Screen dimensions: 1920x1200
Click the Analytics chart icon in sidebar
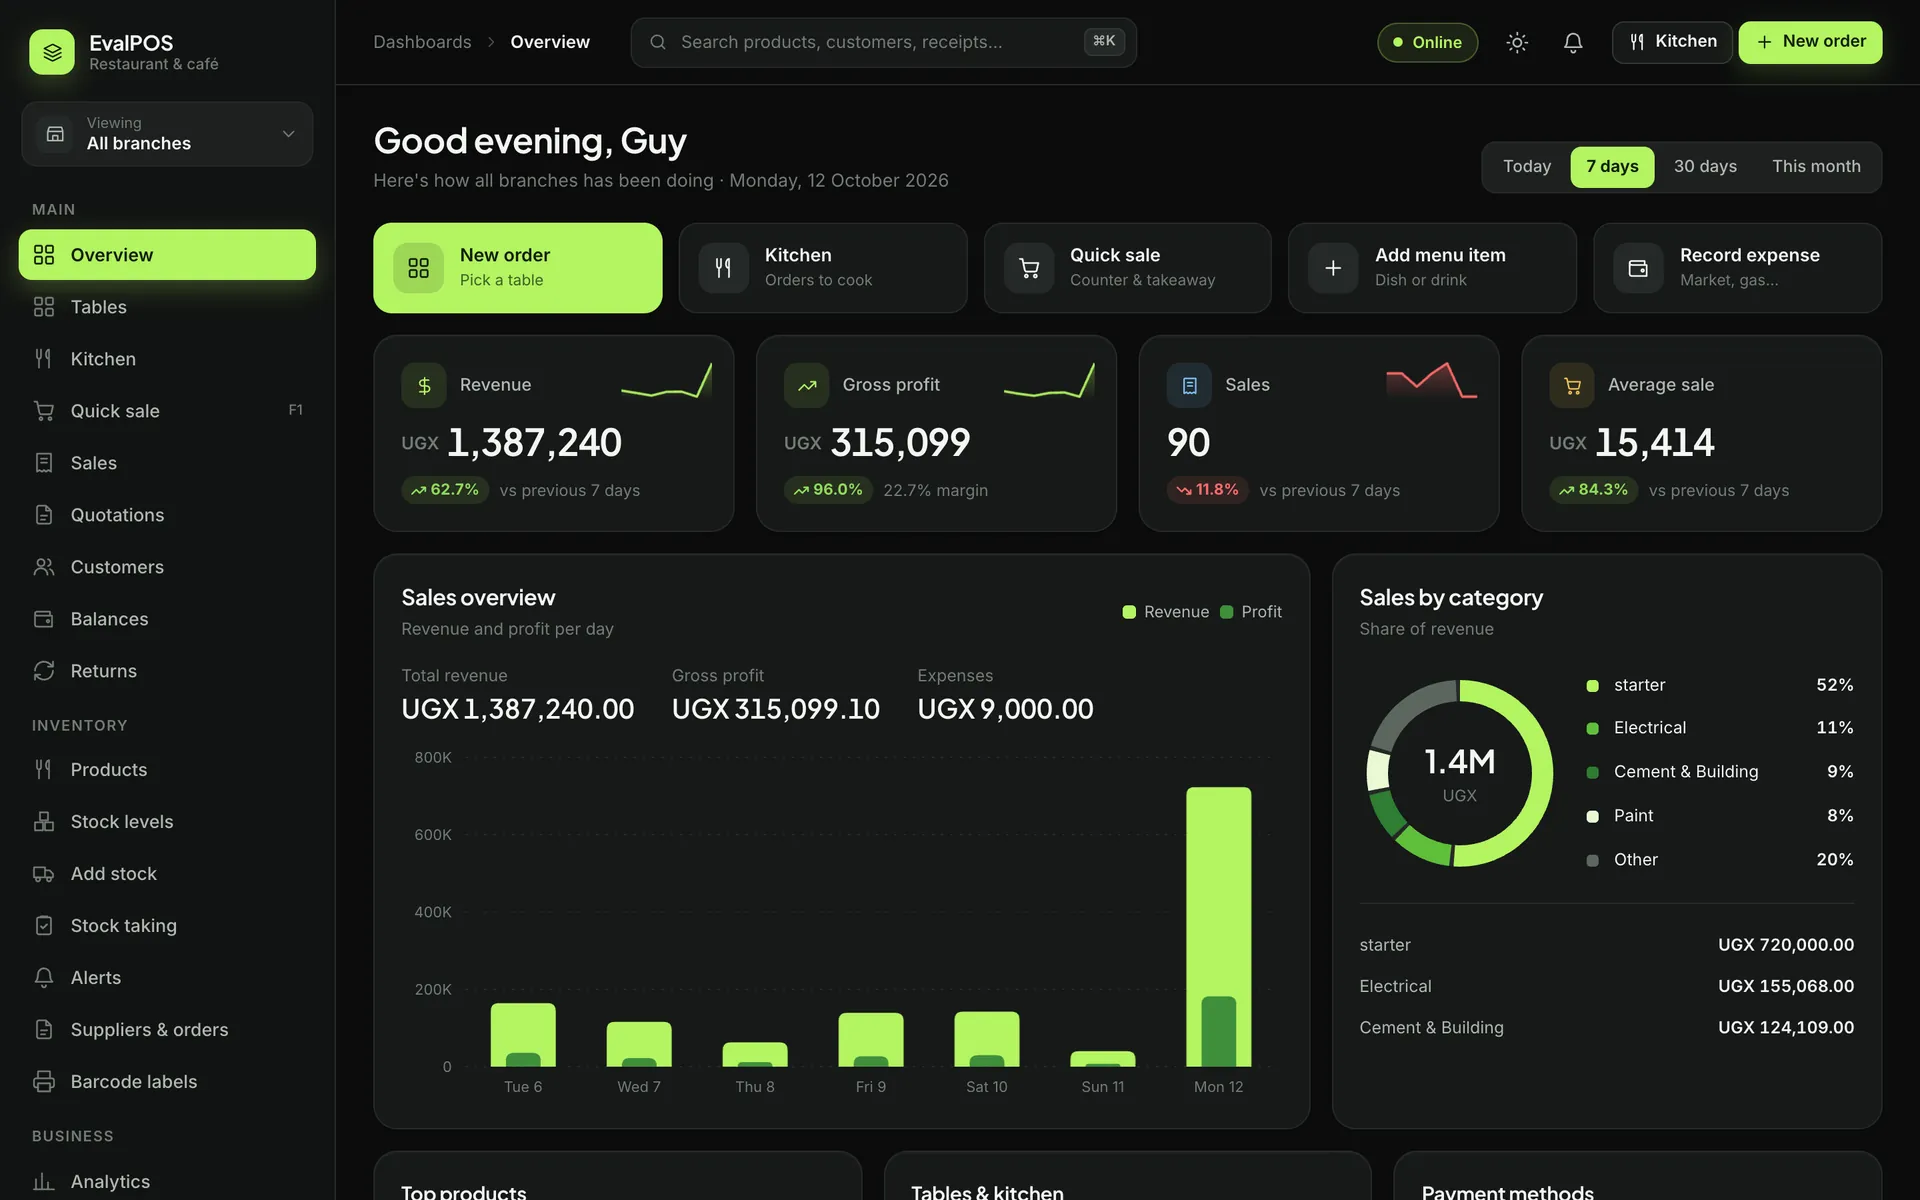point(44,1182)
